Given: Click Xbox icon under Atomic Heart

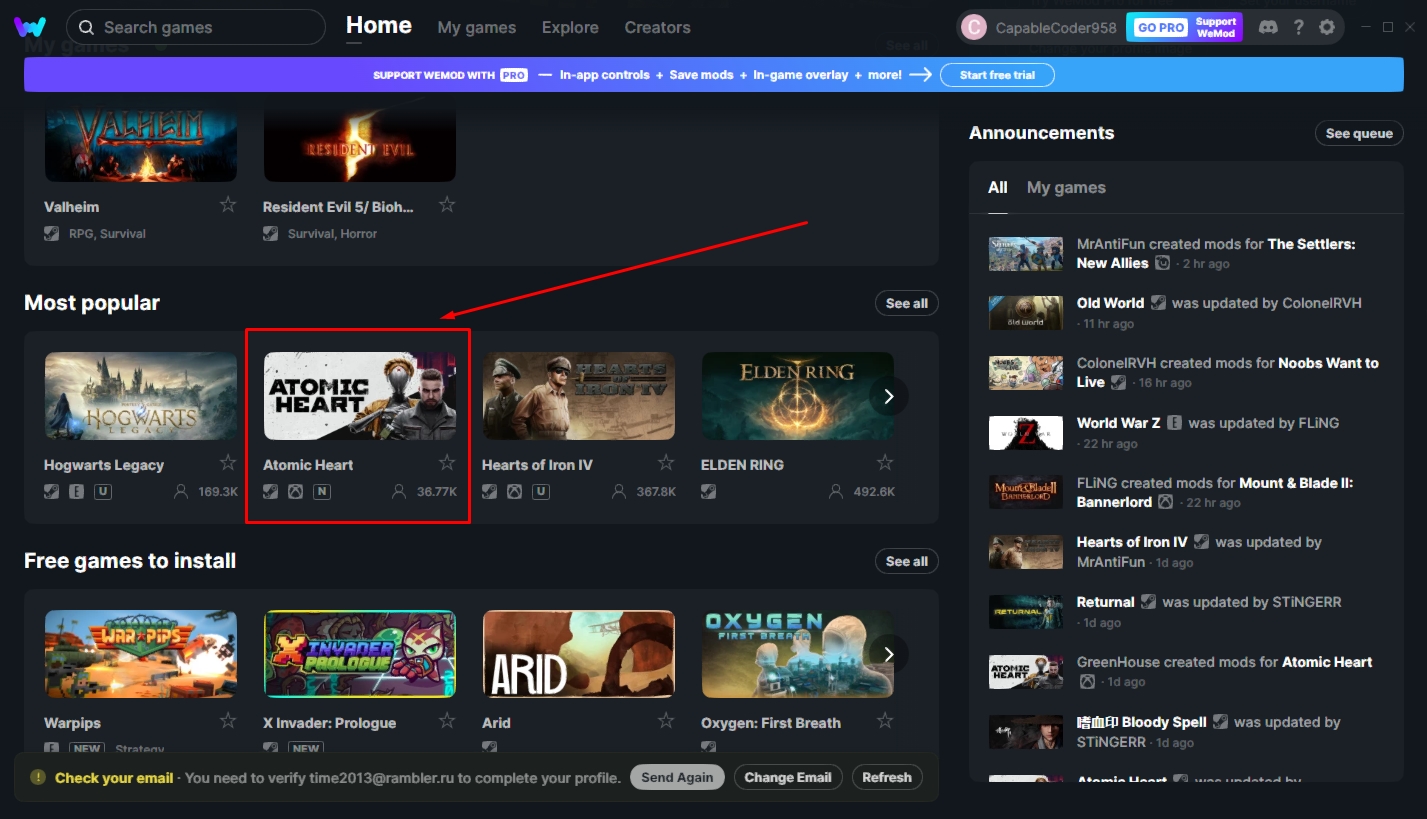Looking at the screenshot, I should 296,492.
